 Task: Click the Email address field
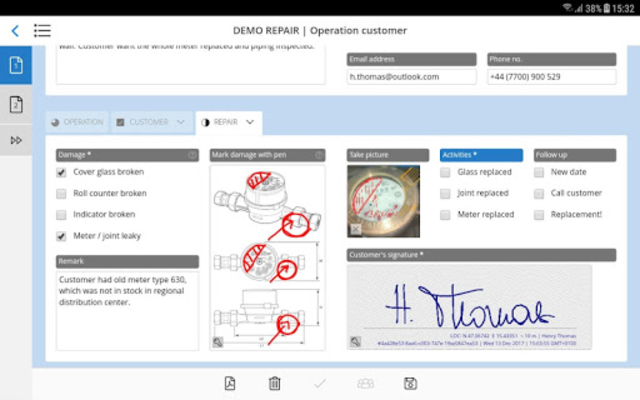pyautogui.click(x=411, y=77)
